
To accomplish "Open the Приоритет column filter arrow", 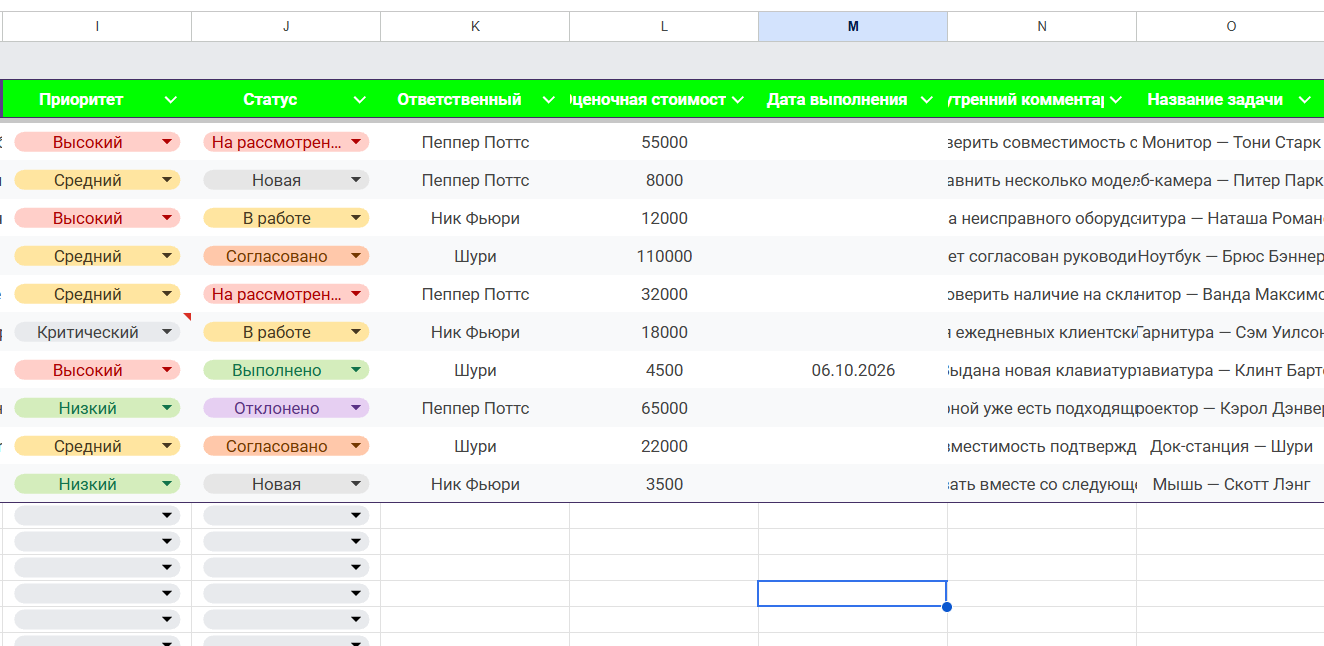I will click(x=170, y=100).
